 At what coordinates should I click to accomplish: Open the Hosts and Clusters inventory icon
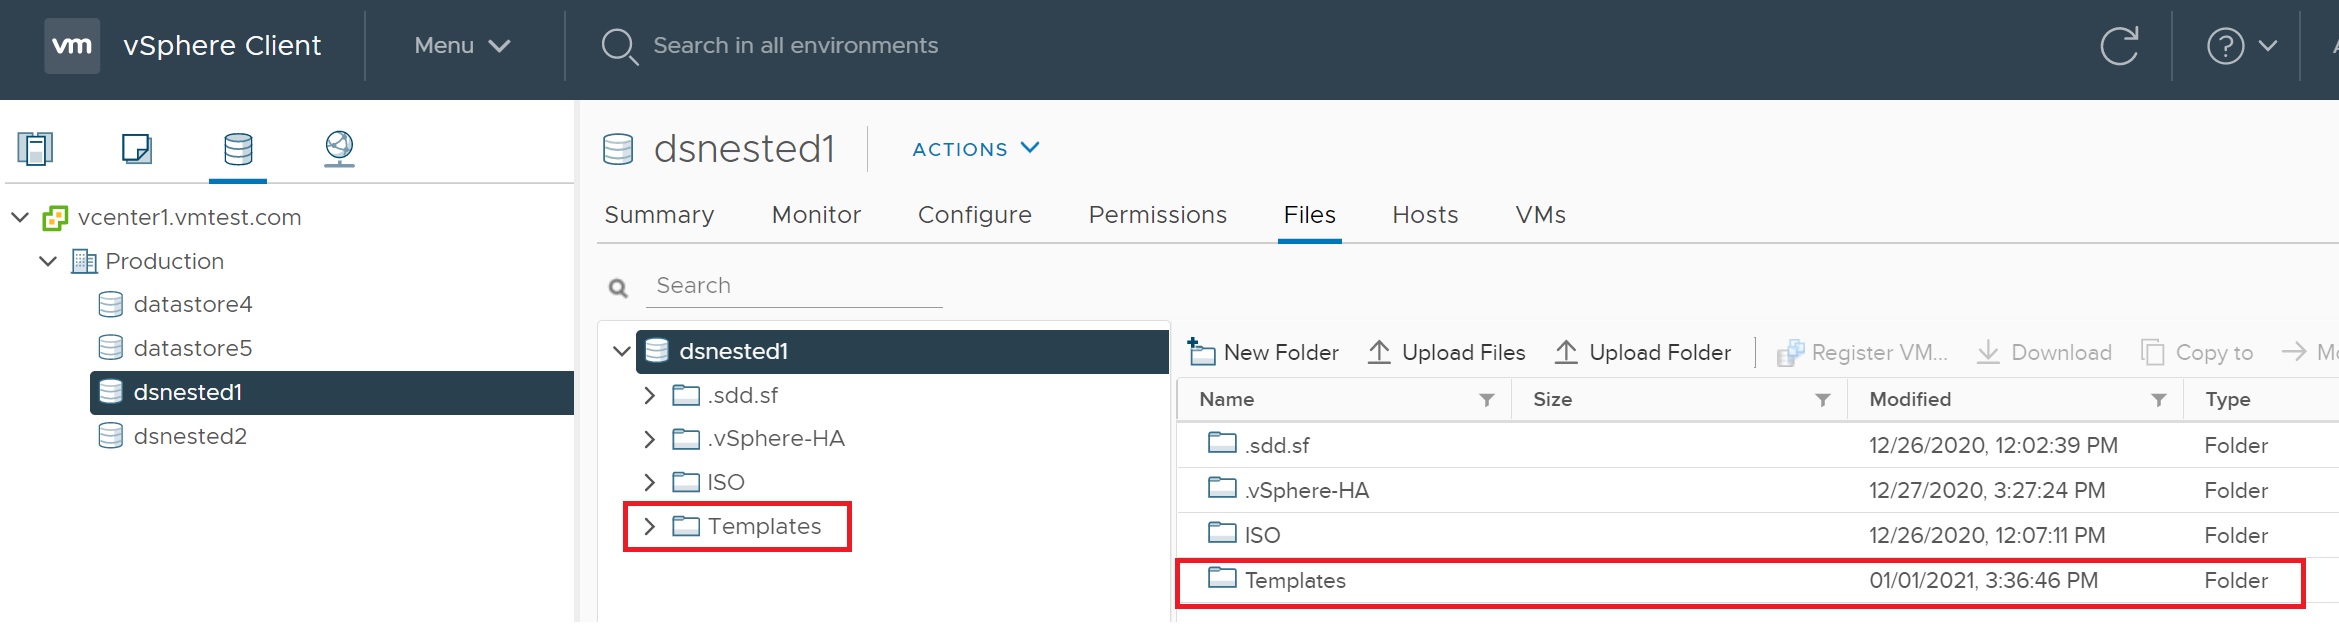coord(35,149)
